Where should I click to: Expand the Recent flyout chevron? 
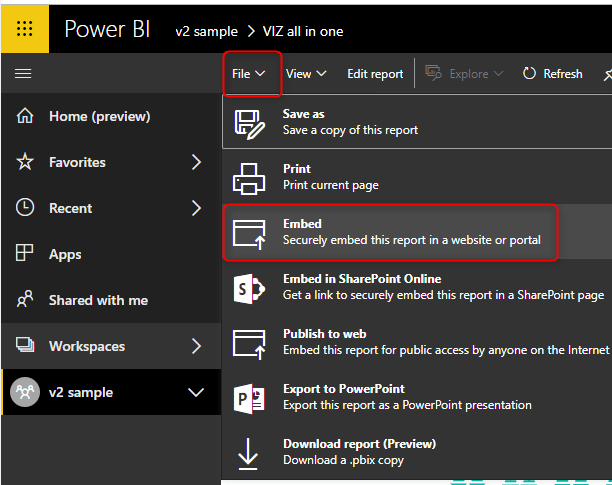pos(196,208)
